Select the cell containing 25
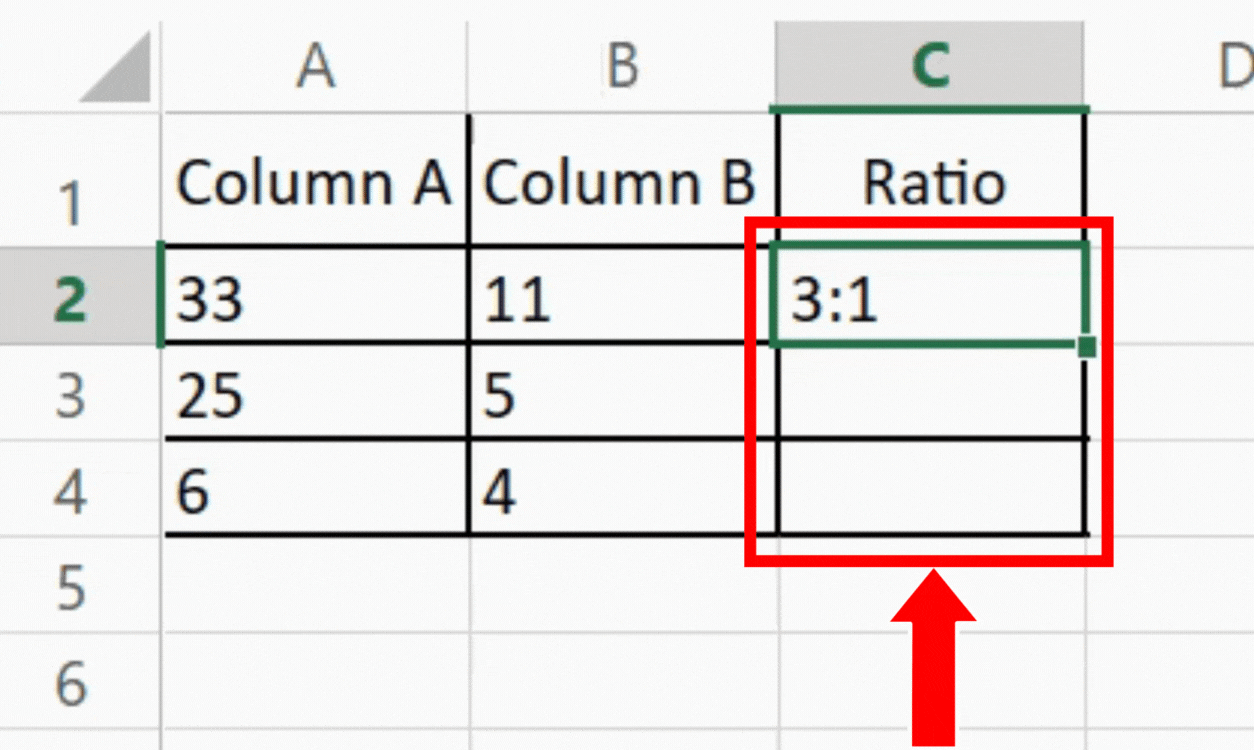This screenshot has width=1254, height=750. coord(315,395)
